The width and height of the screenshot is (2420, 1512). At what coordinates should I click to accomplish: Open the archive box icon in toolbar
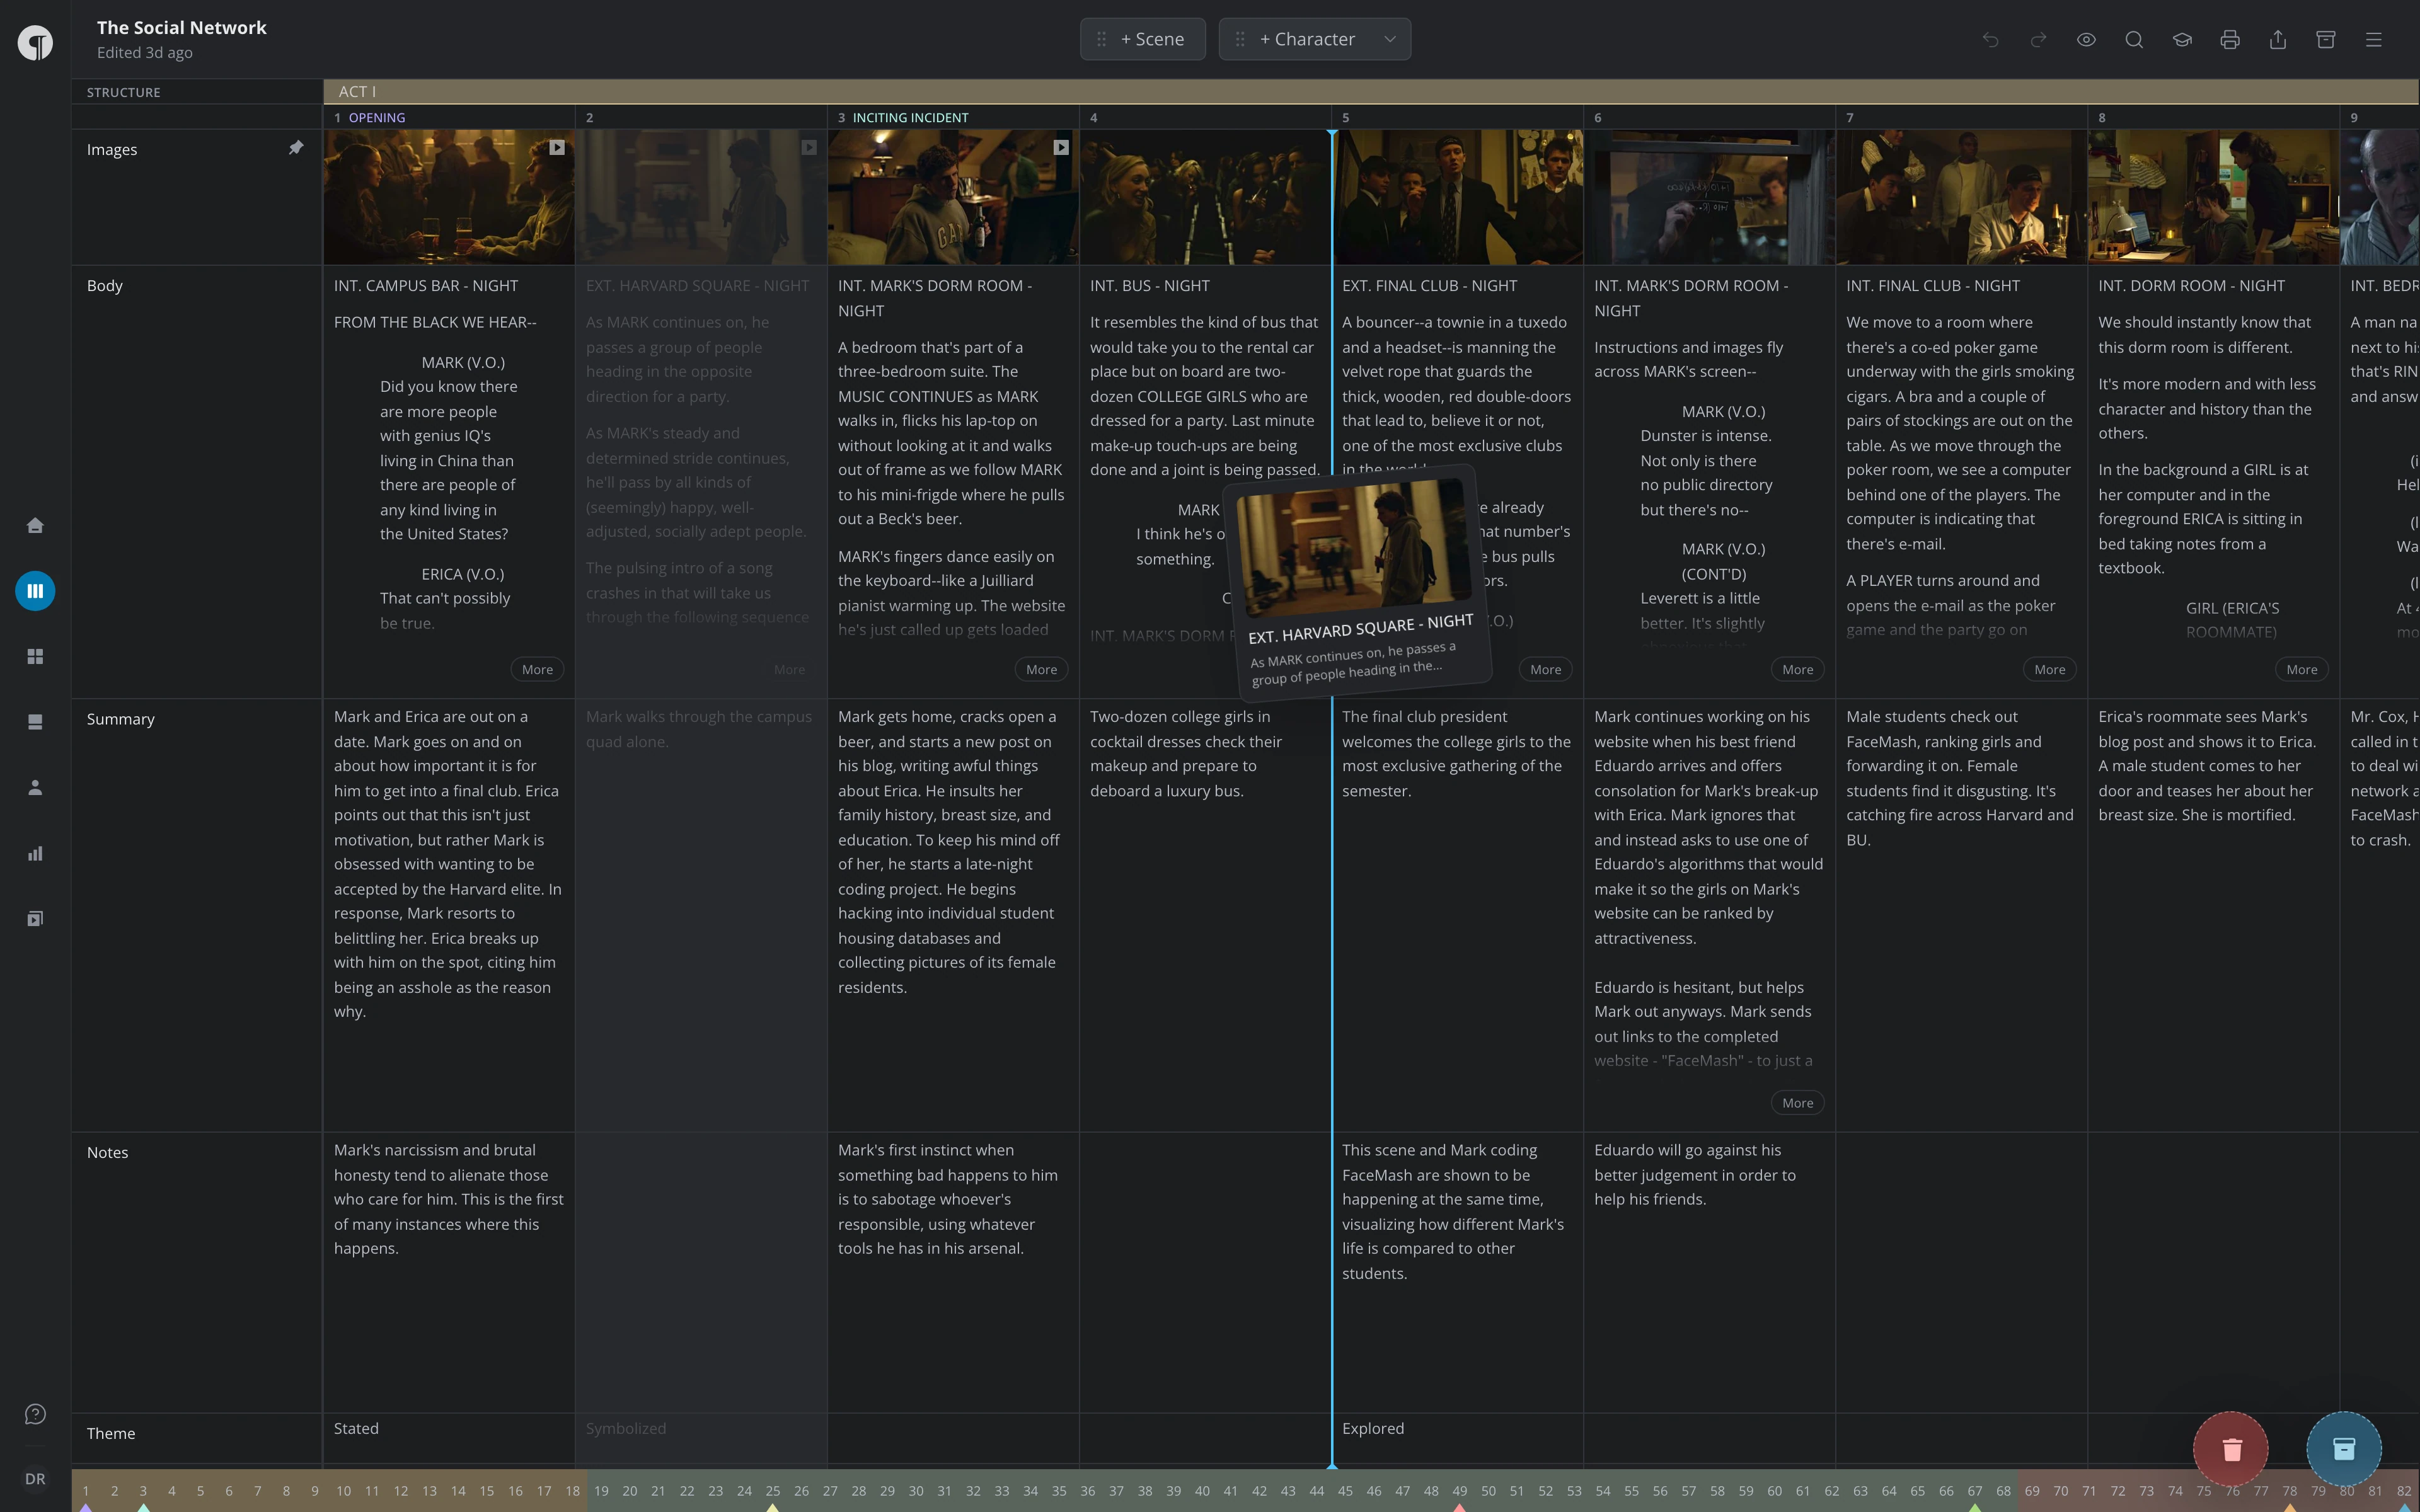(2326, 39)
